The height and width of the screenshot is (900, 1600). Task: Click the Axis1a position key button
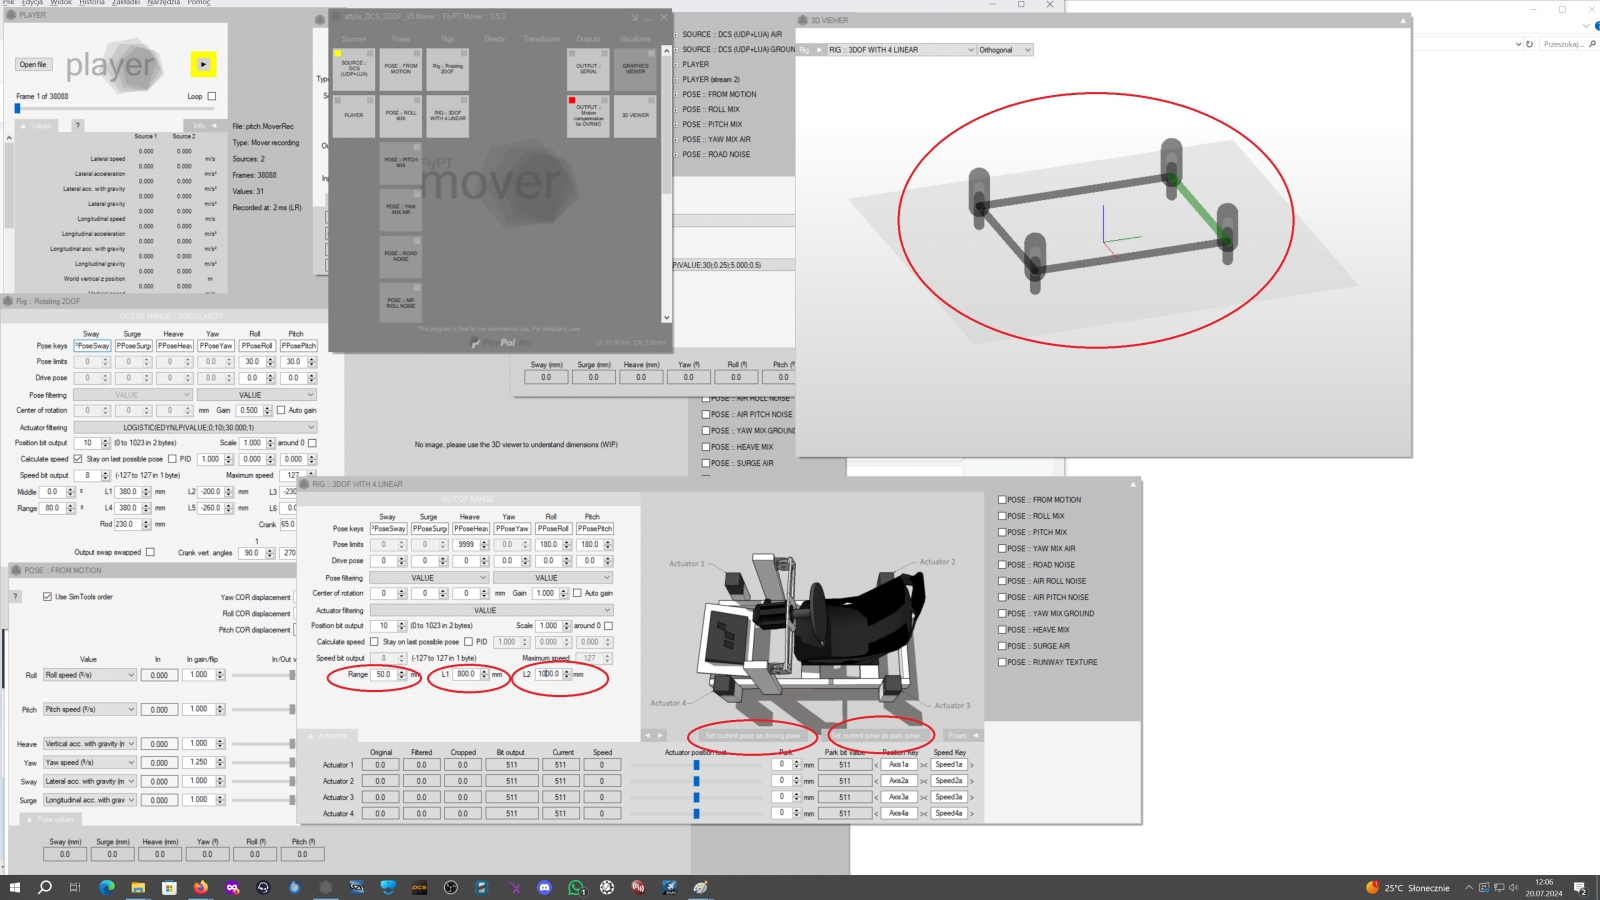click(899, 765)
